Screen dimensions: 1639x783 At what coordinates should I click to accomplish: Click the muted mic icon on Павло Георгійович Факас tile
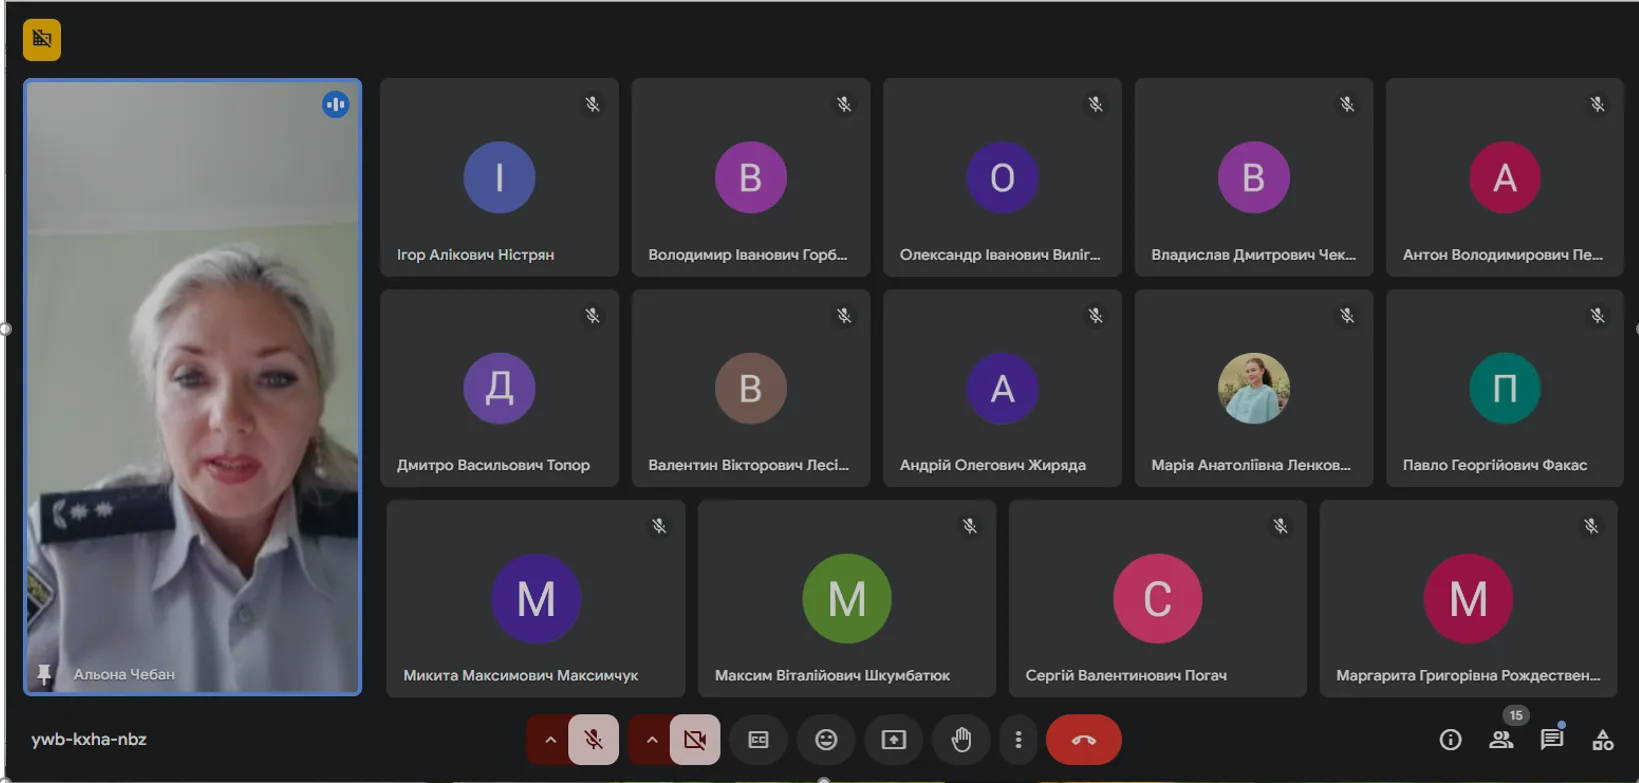tap(1598, 316)
